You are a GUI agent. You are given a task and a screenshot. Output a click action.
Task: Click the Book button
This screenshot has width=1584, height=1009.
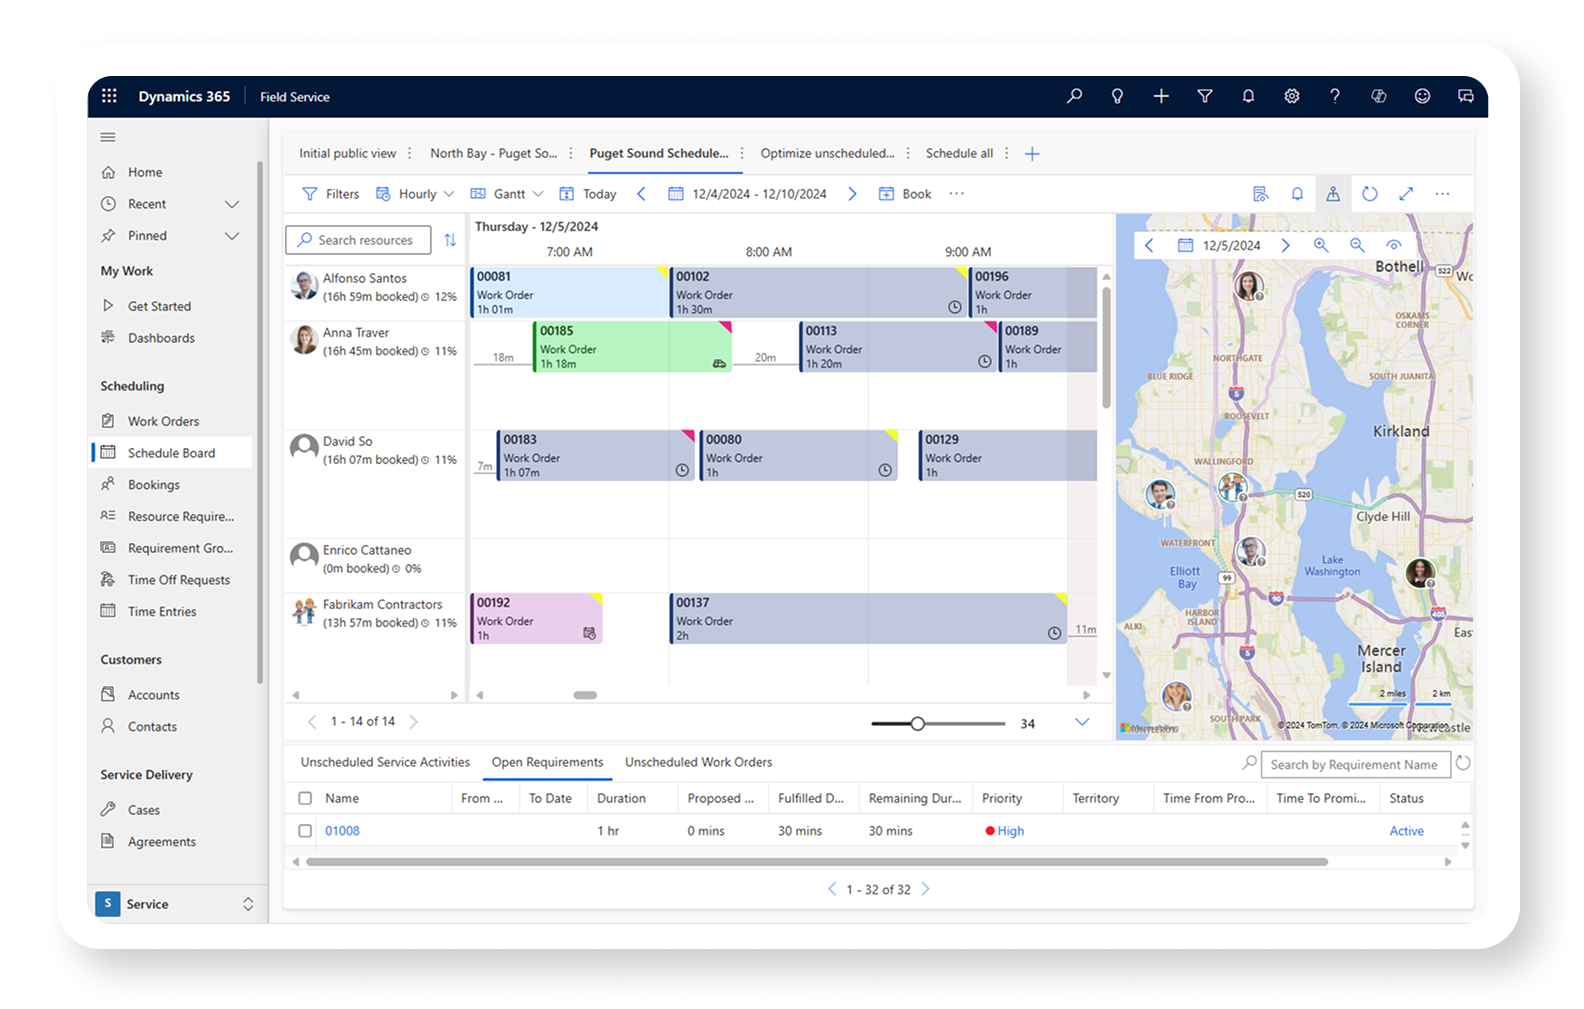[x=905, y=194]
